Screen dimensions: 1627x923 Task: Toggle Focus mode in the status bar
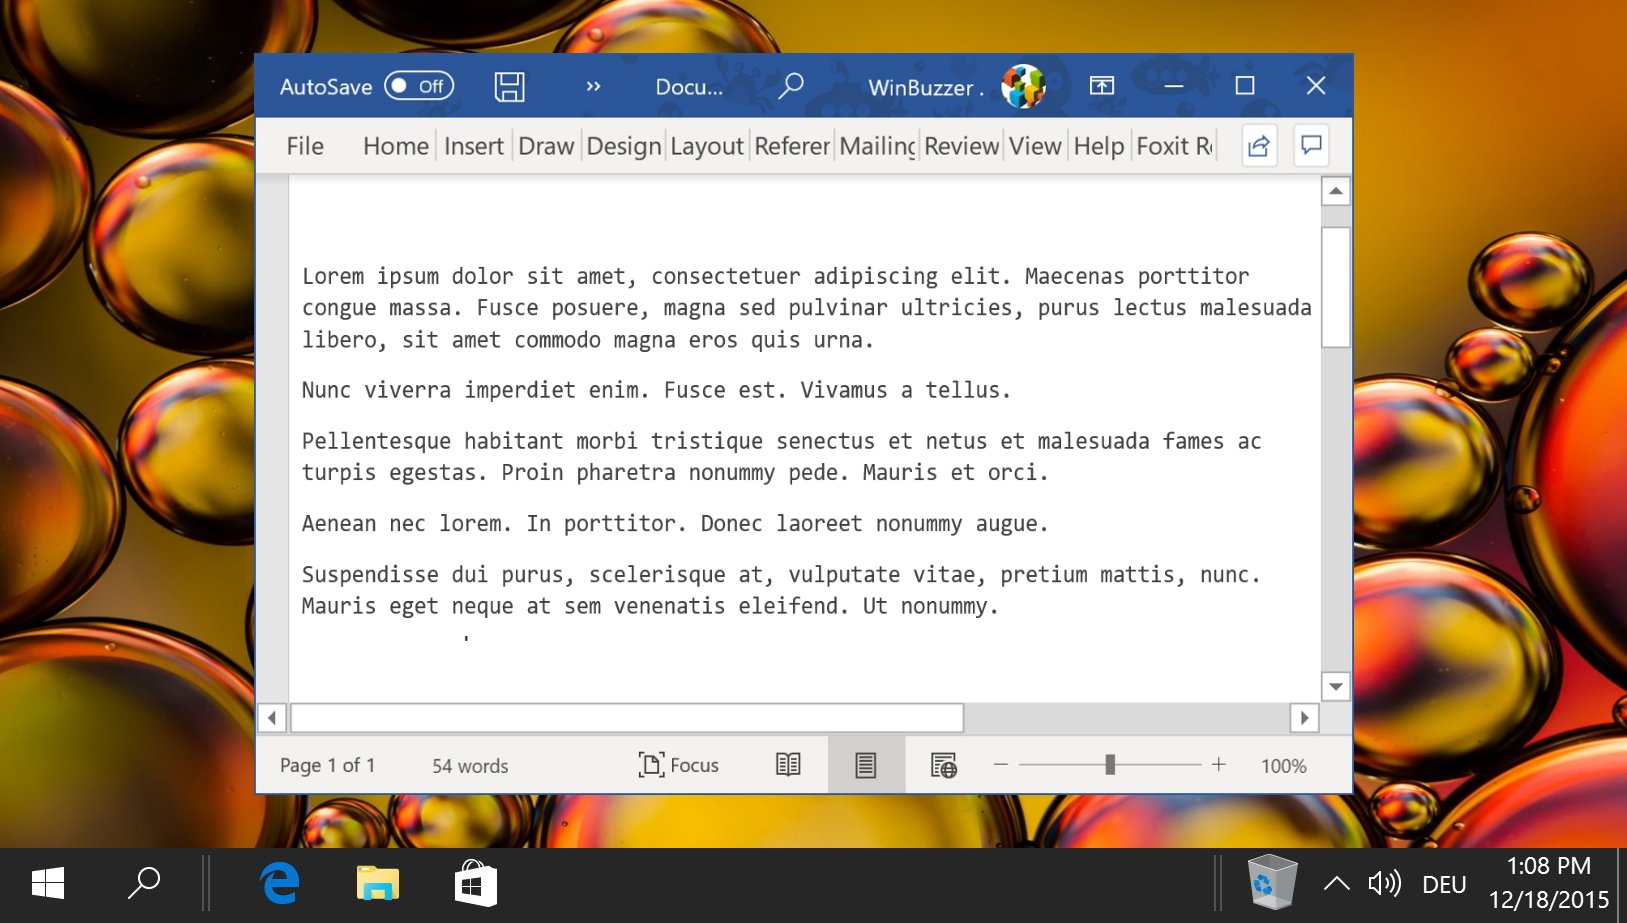[x=679, y=764]
